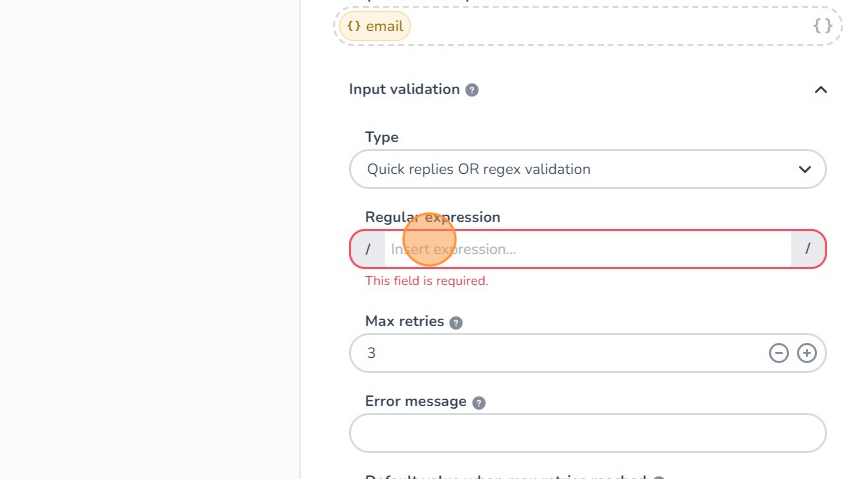This screenshot has height=479, width=861.
Task: Click the help icon next to Input validation
Action: pos(472,90)
